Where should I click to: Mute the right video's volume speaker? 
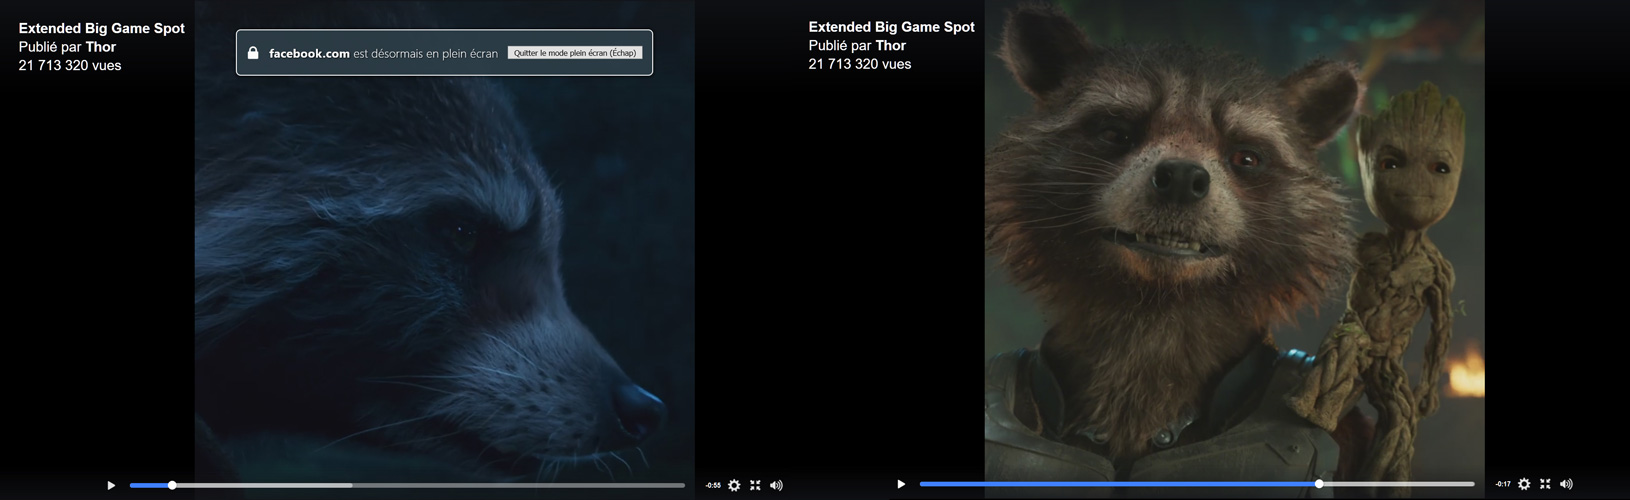[x=1566, y=484]
